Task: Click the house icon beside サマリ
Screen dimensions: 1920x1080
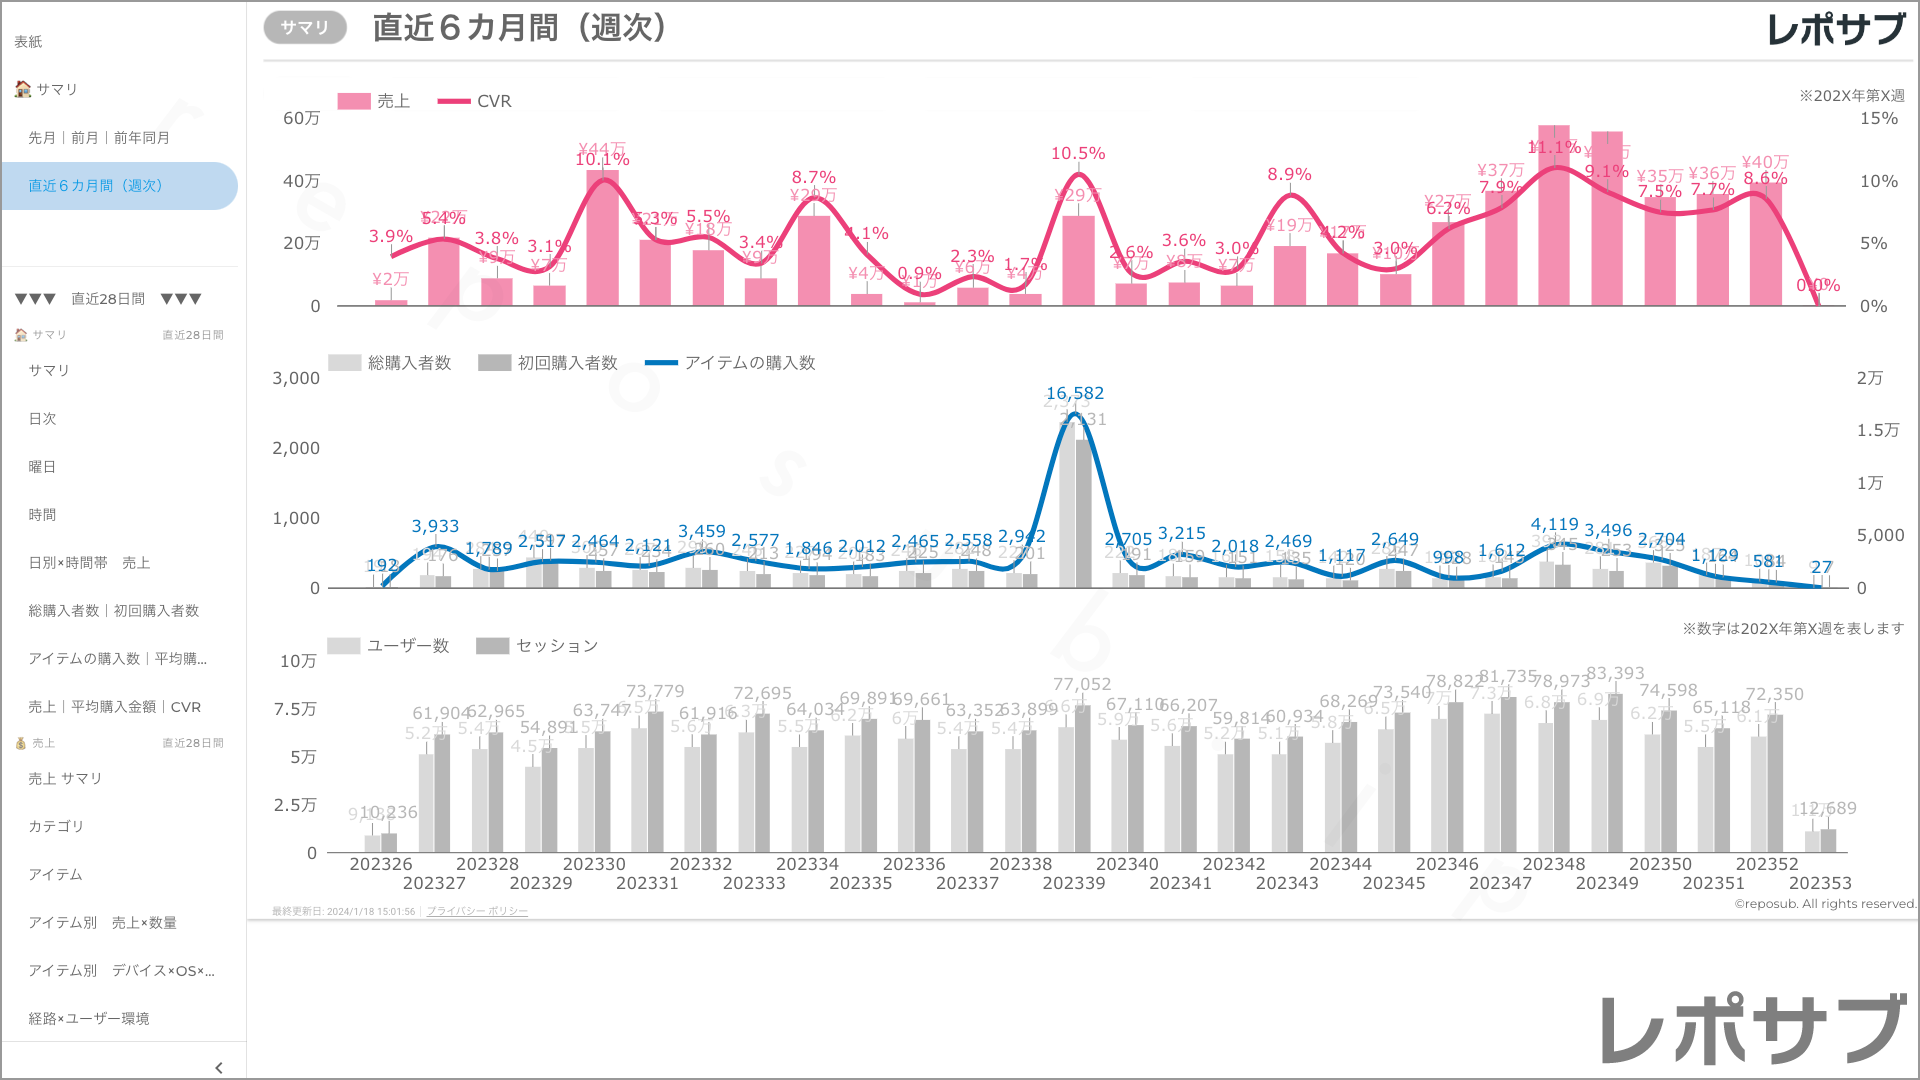Action: click(x=22, y=89)
